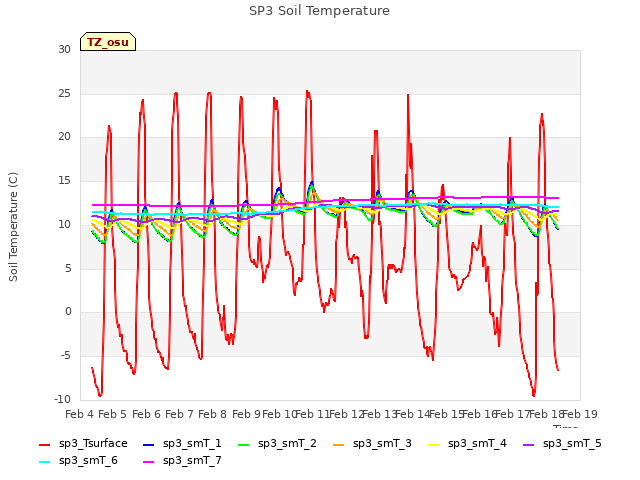This screenshot has height=480, width=640.
Task: Click the 25 y-axis tick label
Action: coord(64,93)
